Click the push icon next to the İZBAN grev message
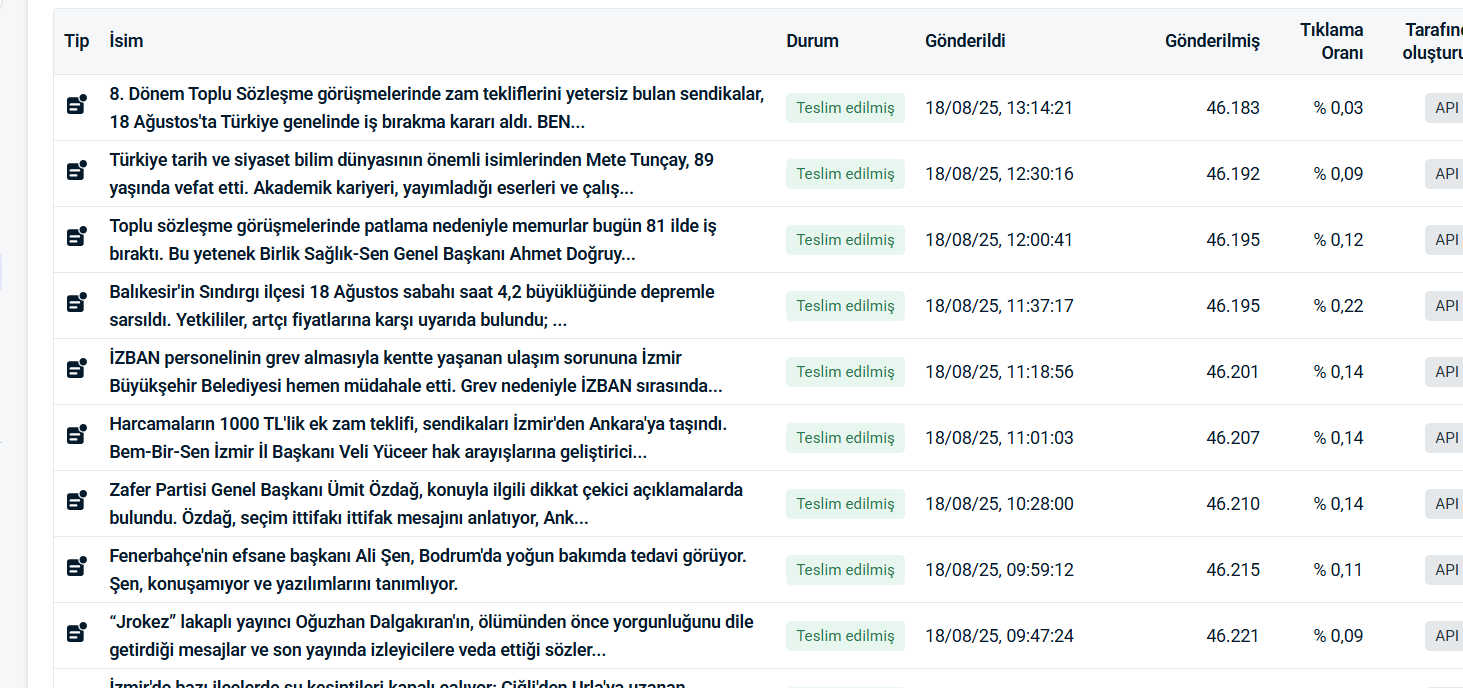Screen dimensions: 1463x688 pos(76,371)
